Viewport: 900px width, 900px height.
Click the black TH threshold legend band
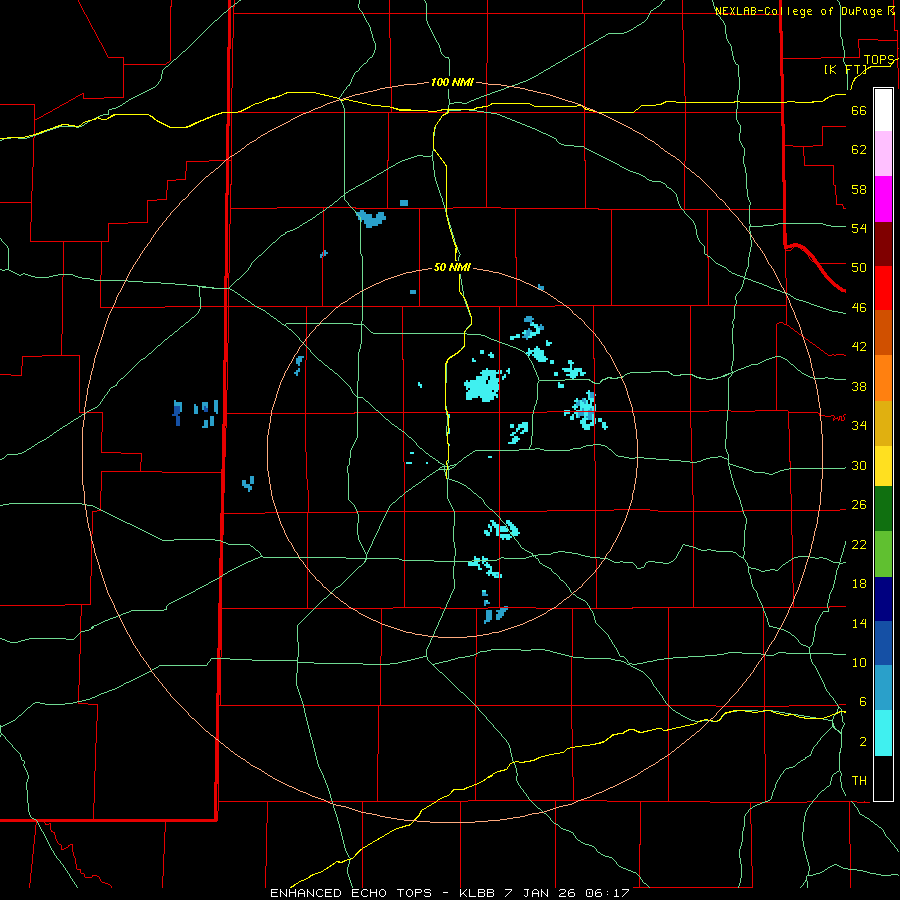tap(883, 778)
